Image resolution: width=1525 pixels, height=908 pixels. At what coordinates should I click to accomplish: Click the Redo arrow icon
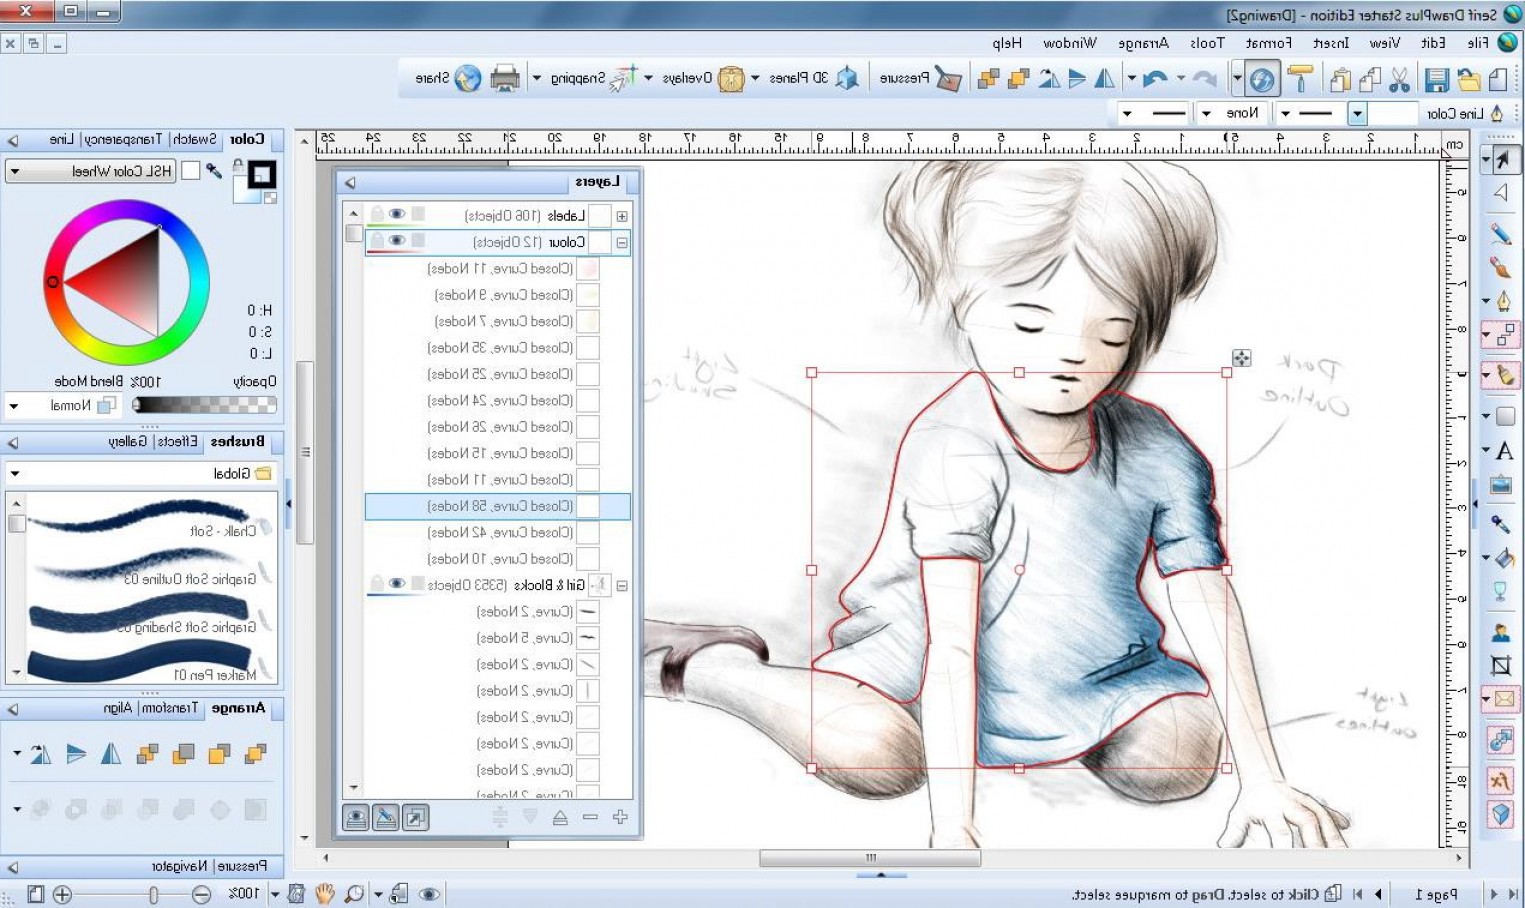pos(1204,78)
